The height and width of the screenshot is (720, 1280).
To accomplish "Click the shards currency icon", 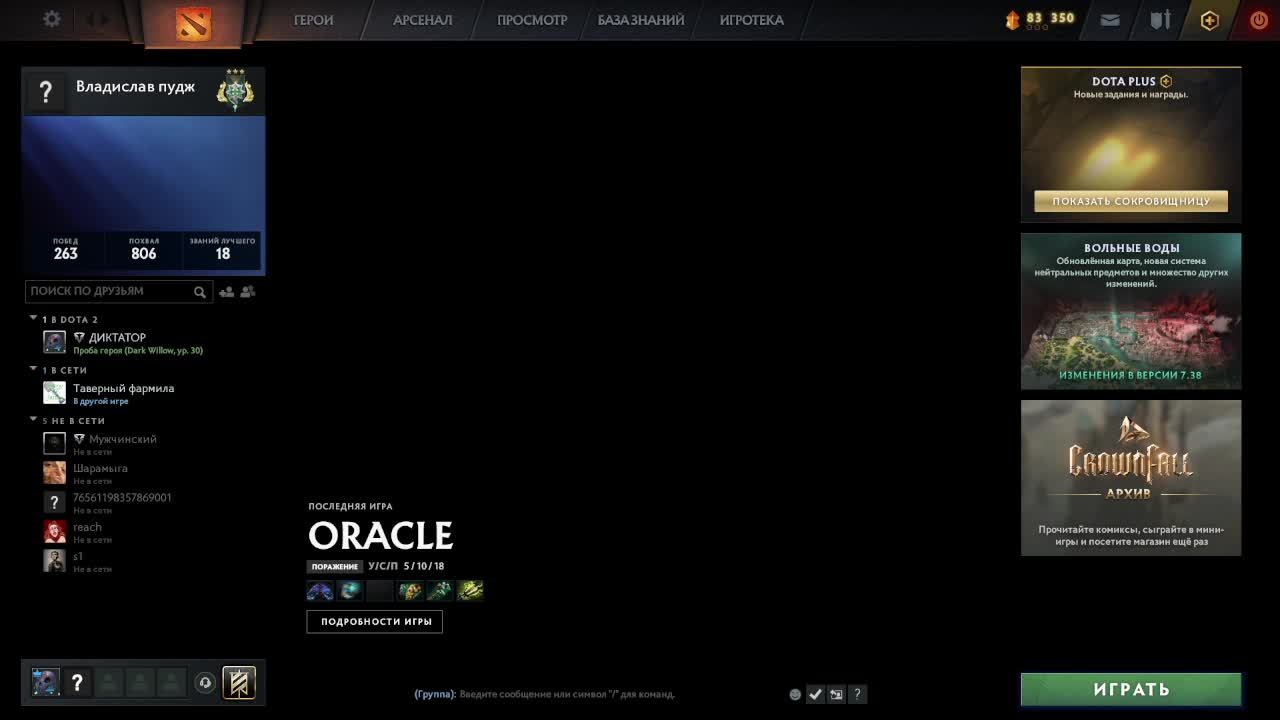I will coord(1012,20).
